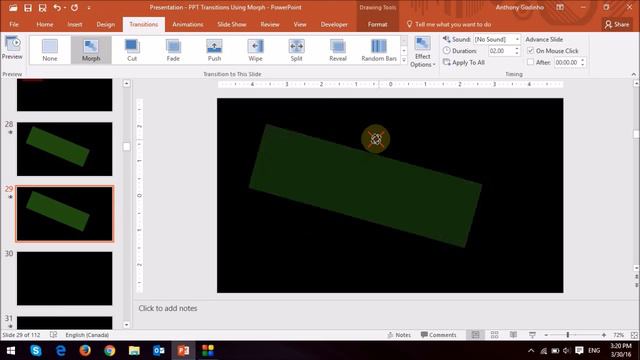Show next row of transitions gallery
The height and width of the screenshot is (360, 640).
[x=404, y=51]
